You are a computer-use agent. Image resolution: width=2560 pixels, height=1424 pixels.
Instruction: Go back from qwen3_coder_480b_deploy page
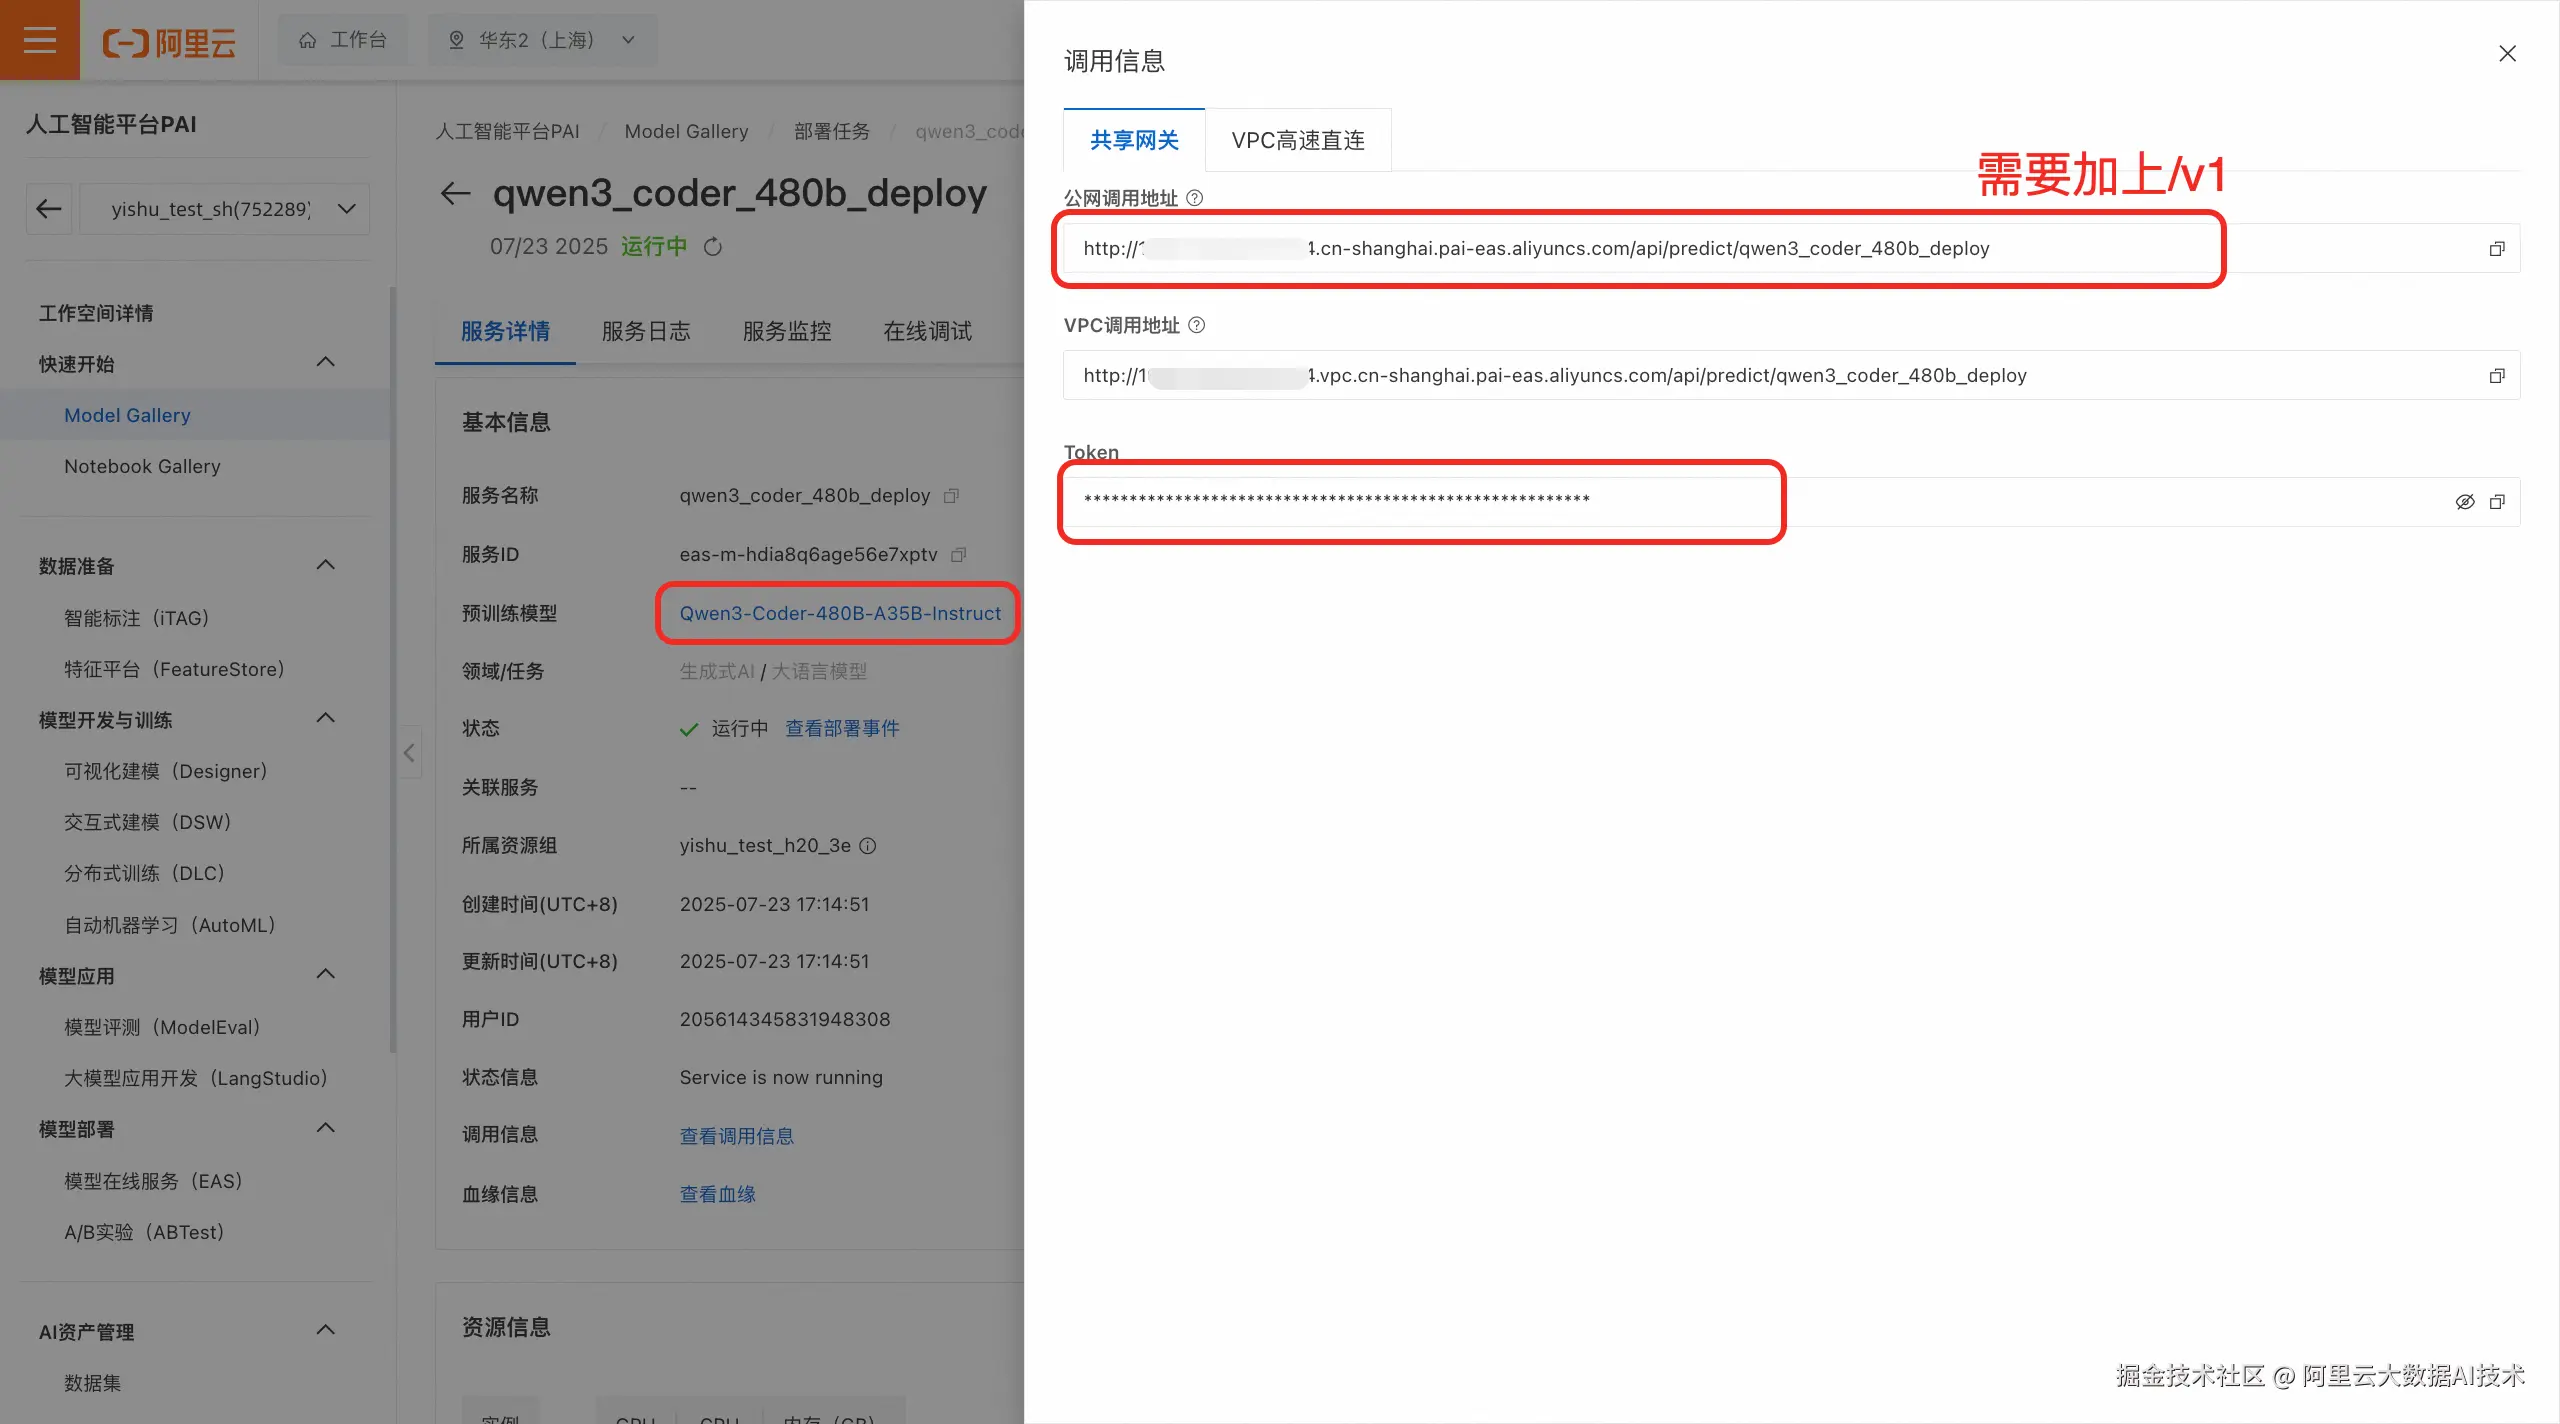[x=455, y=193]
